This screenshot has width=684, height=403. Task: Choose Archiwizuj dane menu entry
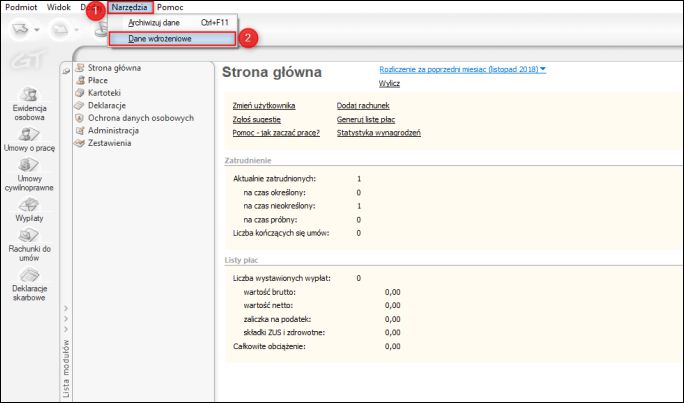tap(173, 23)
